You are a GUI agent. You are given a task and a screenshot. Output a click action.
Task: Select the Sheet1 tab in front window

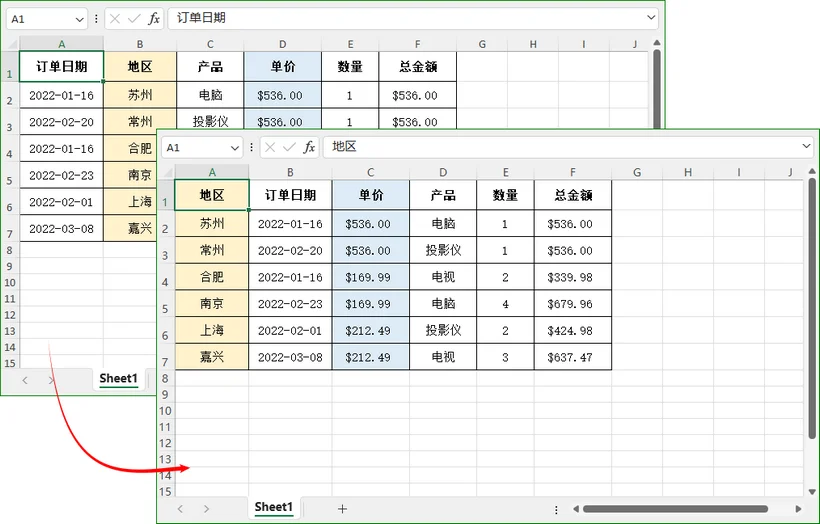click(274, 507)
